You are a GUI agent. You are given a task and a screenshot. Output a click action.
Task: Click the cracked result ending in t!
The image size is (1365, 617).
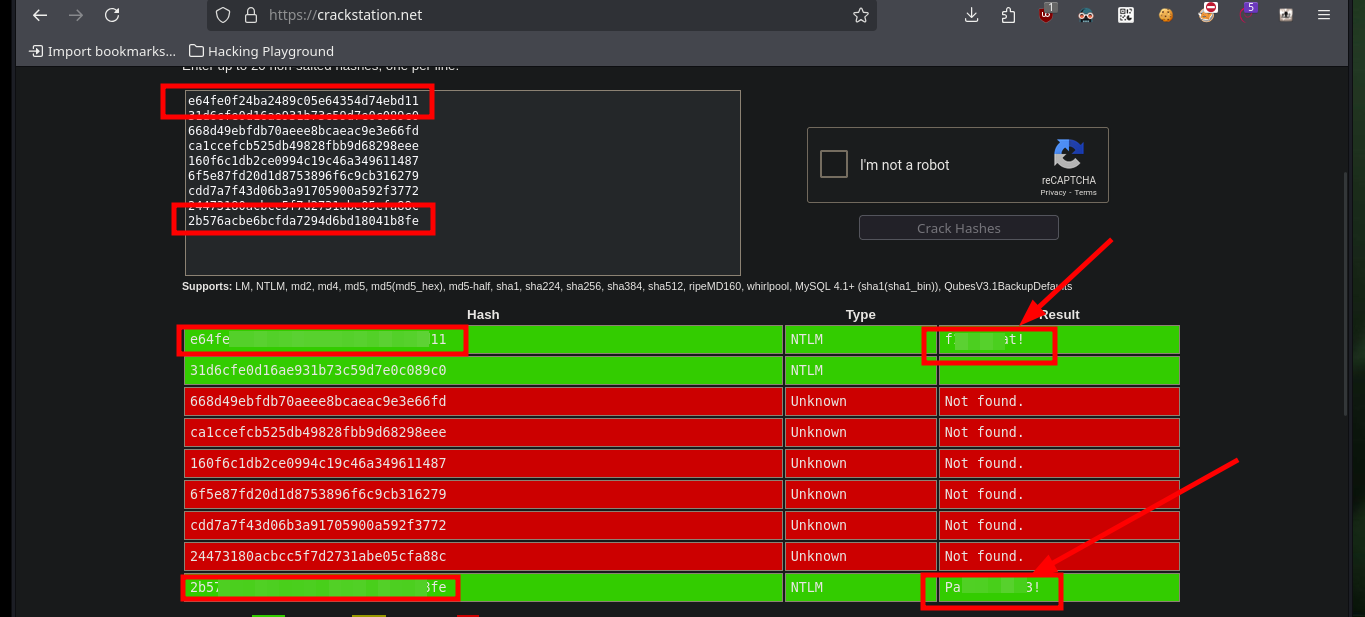(985, 339)
